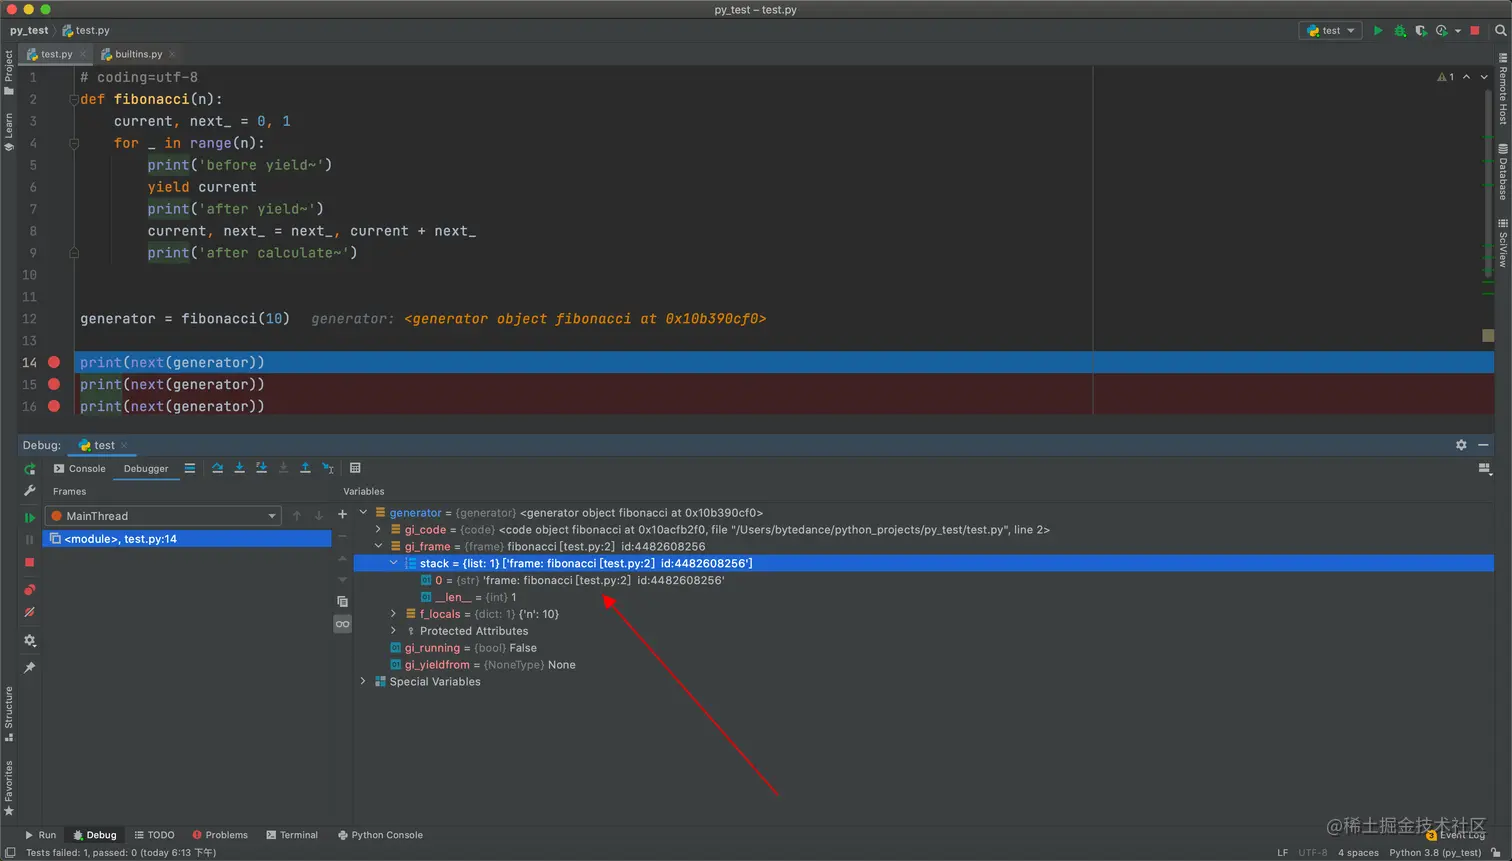The width and height of the screenshot is (1512, 861).
Task: Click Rerun 'test' icon in debug panel
Action: point(30,469)
